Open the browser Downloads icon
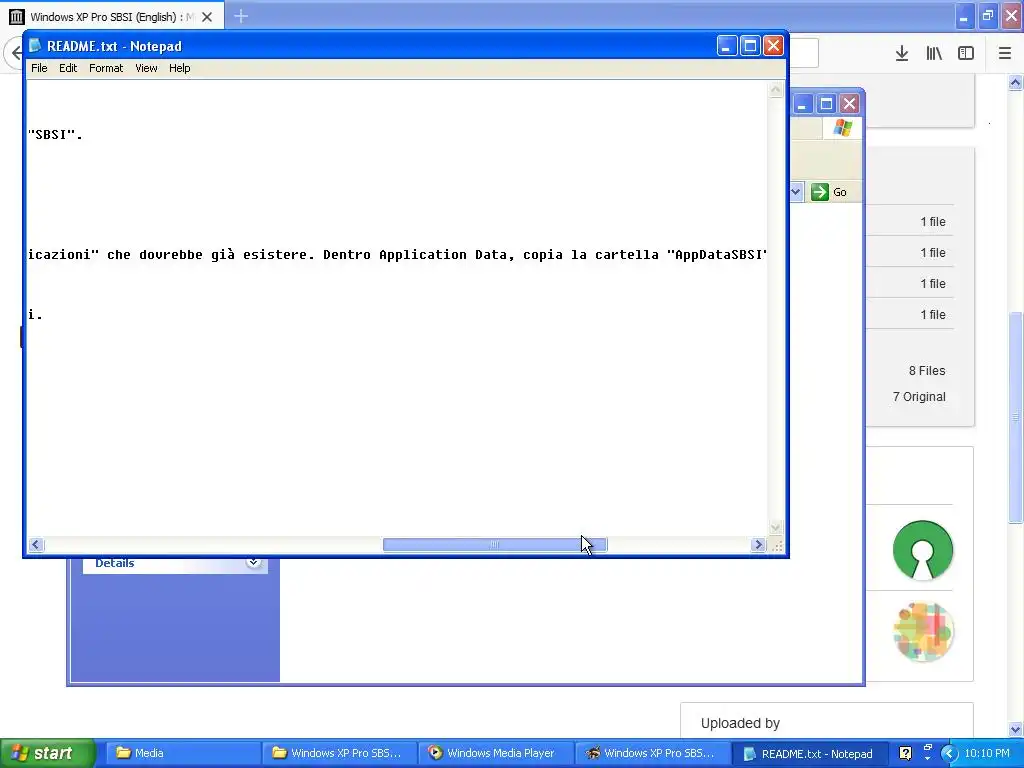This screenshot has height=768, width=1024. [902, 54]
